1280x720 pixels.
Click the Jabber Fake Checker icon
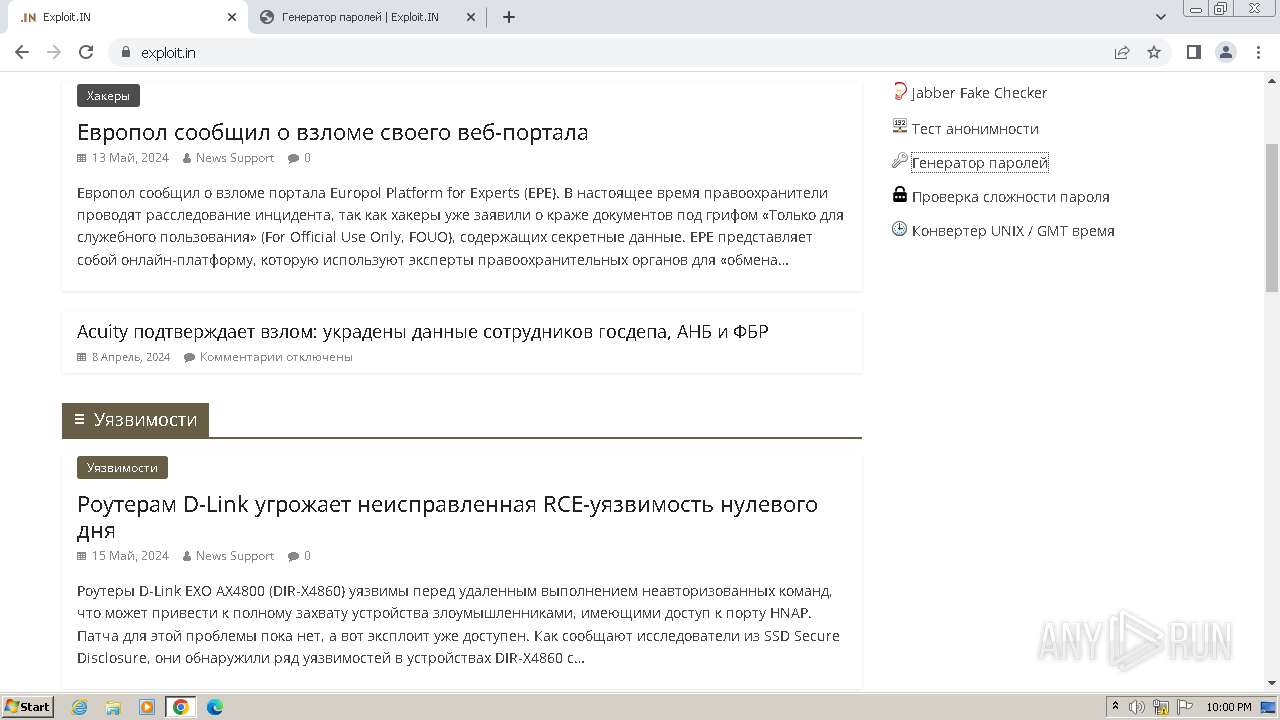[x=900, y=92]
